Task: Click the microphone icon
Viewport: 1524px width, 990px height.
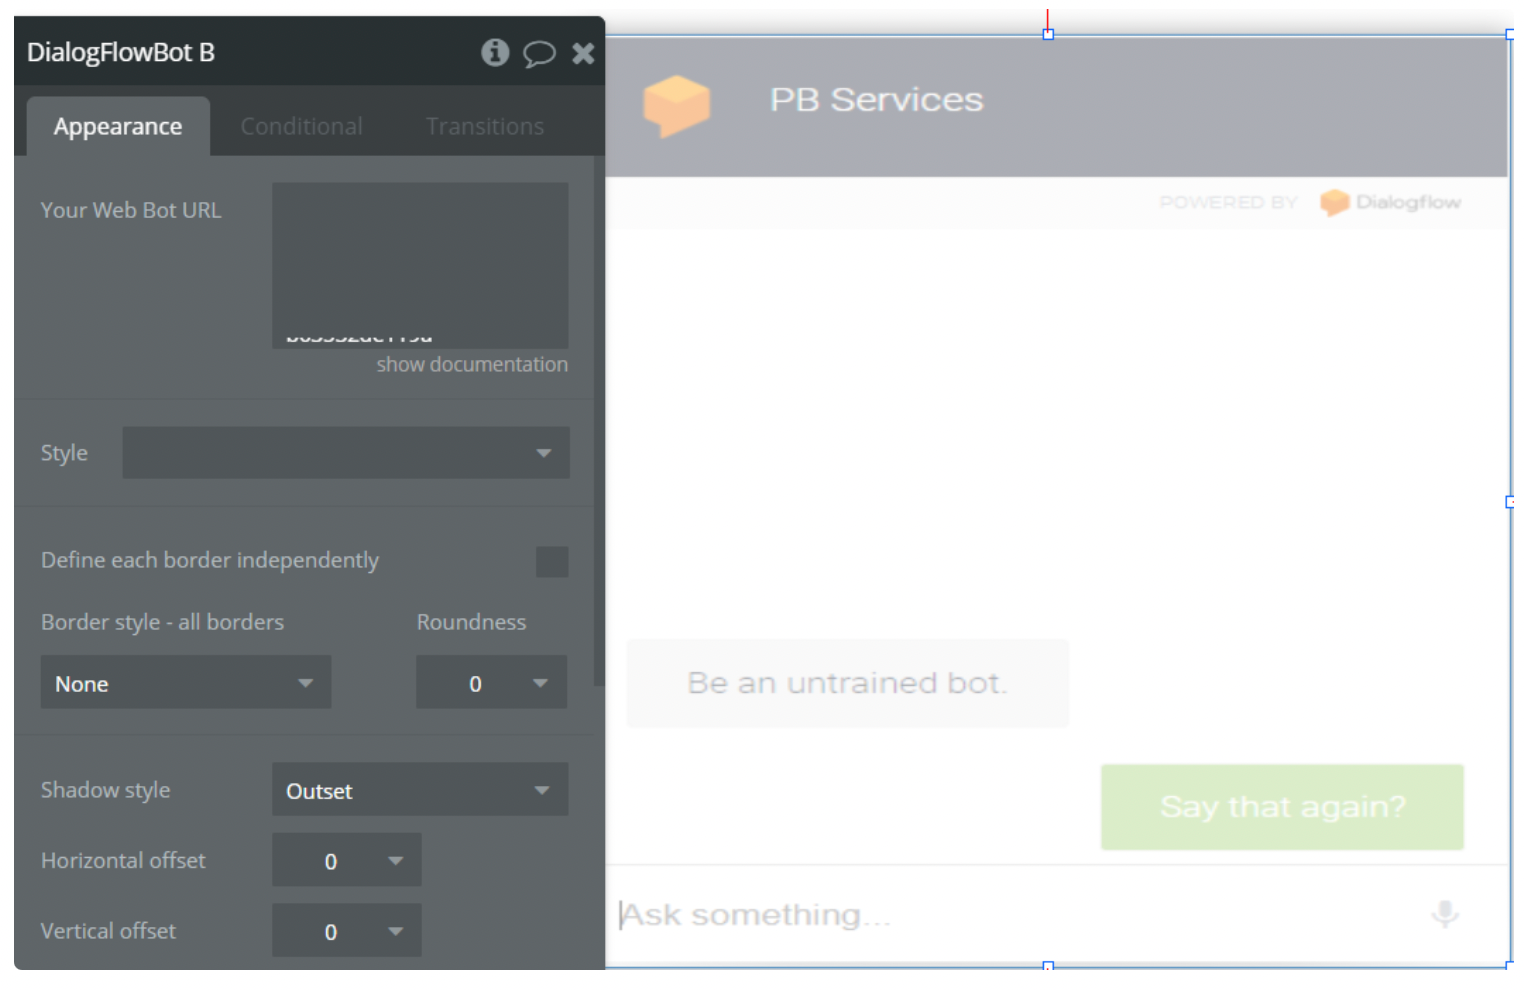Action: click(1445, 913)
